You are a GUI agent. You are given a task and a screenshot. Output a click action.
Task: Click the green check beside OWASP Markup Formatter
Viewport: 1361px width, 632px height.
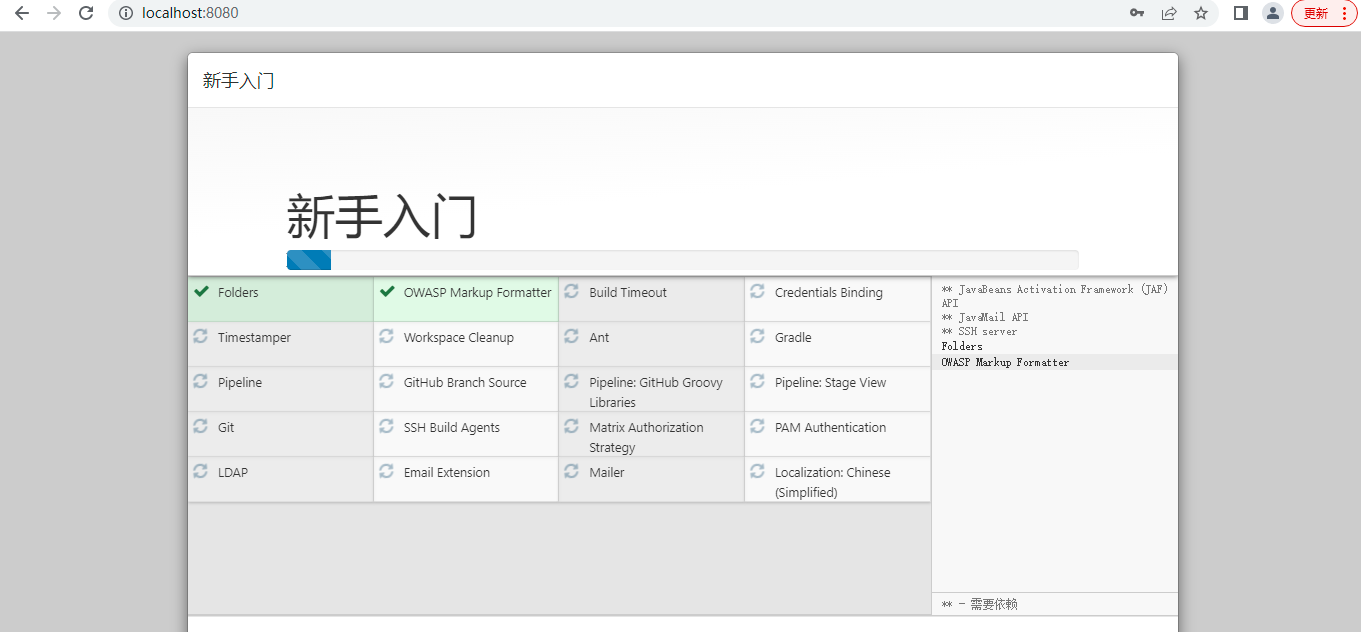point(388,291)
